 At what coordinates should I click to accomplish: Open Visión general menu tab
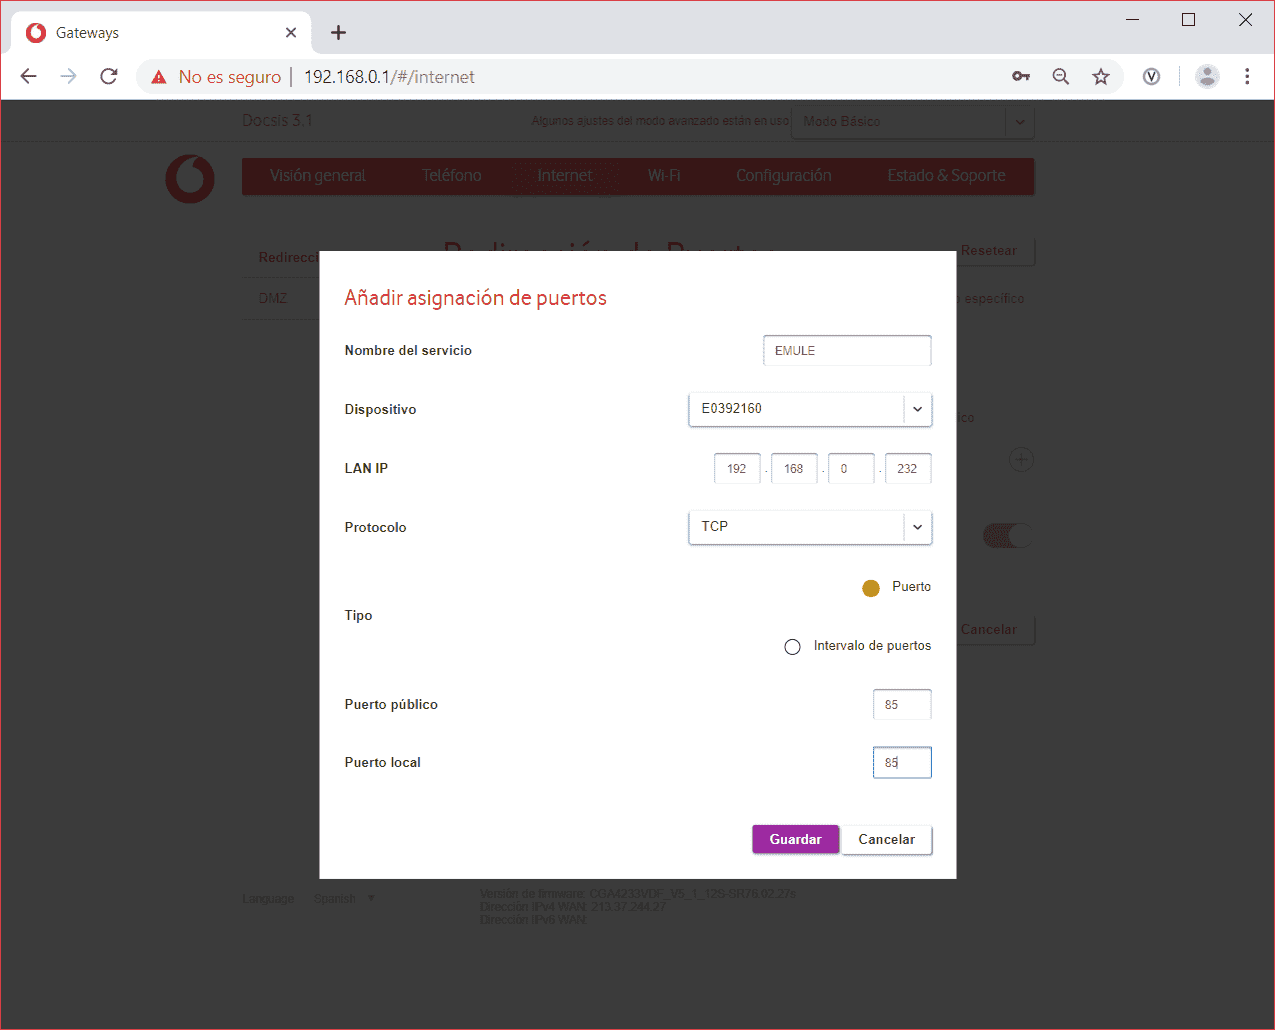point(318,176)
